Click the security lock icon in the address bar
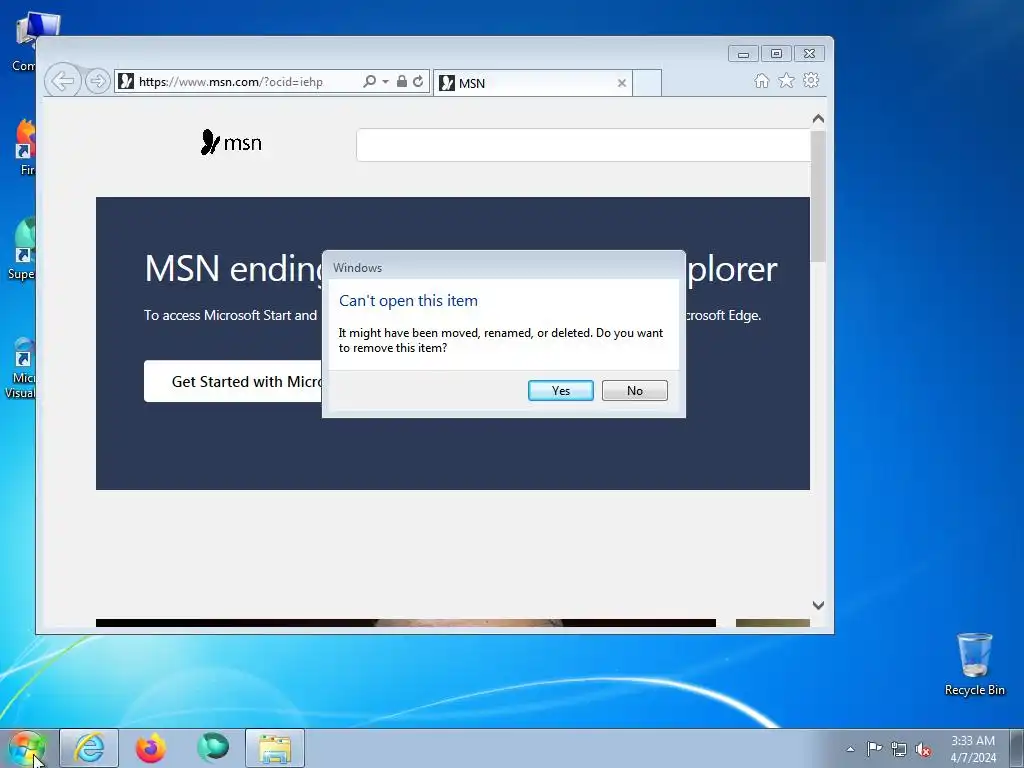 [402, 81]
